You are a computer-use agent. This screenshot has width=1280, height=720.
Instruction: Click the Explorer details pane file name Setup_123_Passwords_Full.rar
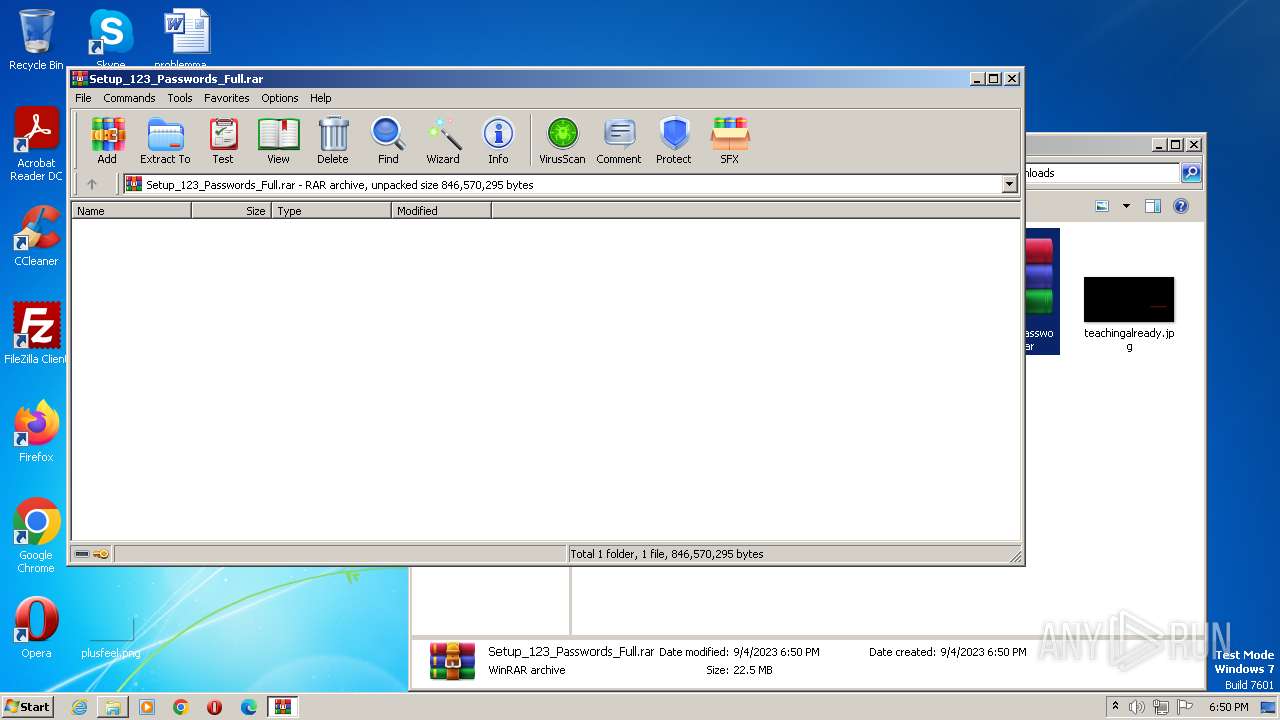[571, 652]
